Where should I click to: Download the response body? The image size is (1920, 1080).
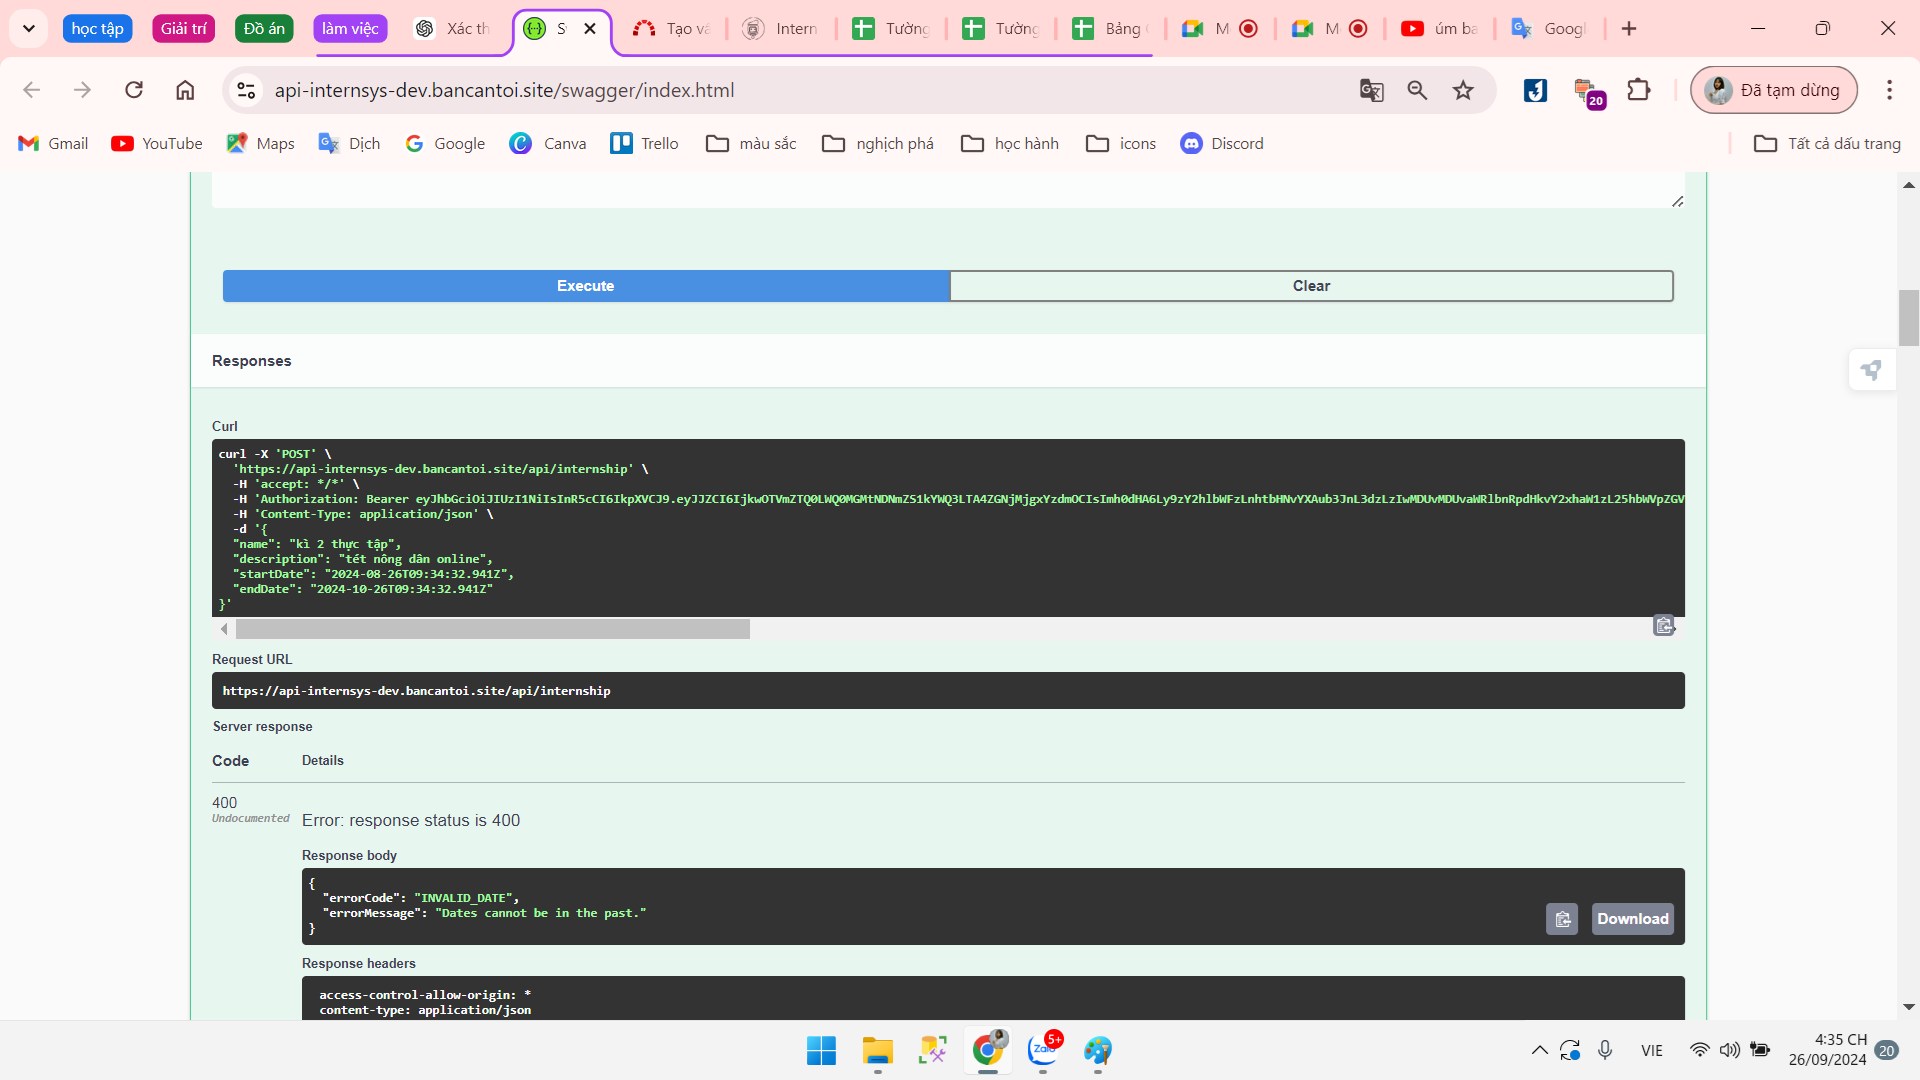[x=1632, y=919]
